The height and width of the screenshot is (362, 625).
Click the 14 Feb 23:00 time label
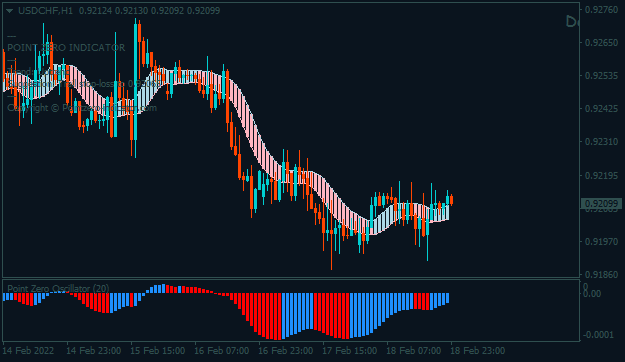tap(94, 351)
